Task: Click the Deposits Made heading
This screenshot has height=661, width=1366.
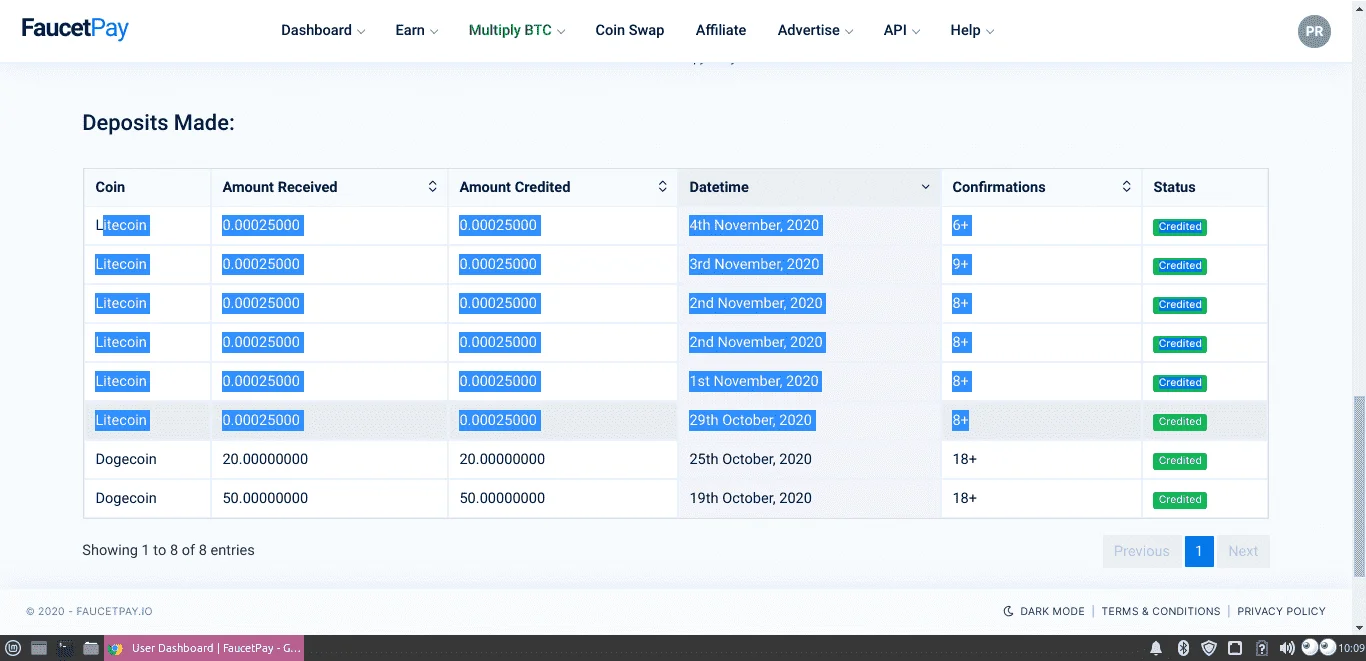Action: click(x=158, y=123)
